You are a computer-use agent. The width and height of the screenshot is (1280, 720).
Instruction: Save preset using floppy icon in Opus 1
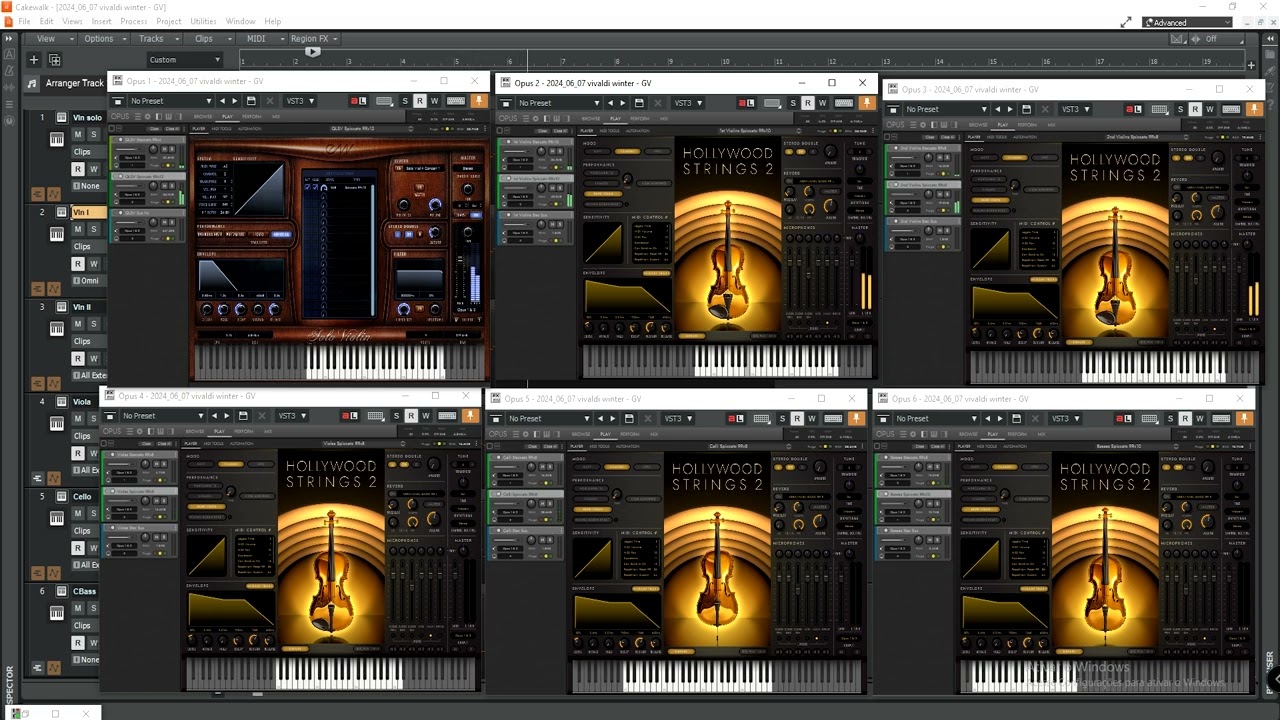coord(251,101)
